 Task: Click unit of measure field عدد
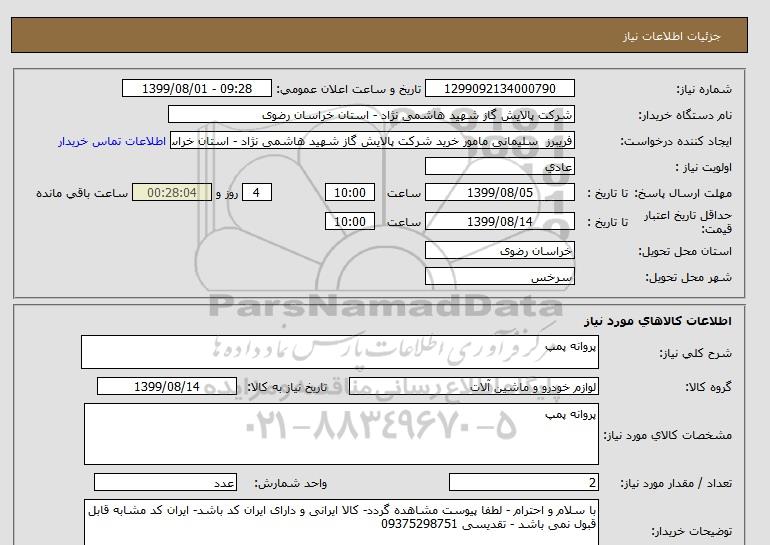(x=165, y=483)
